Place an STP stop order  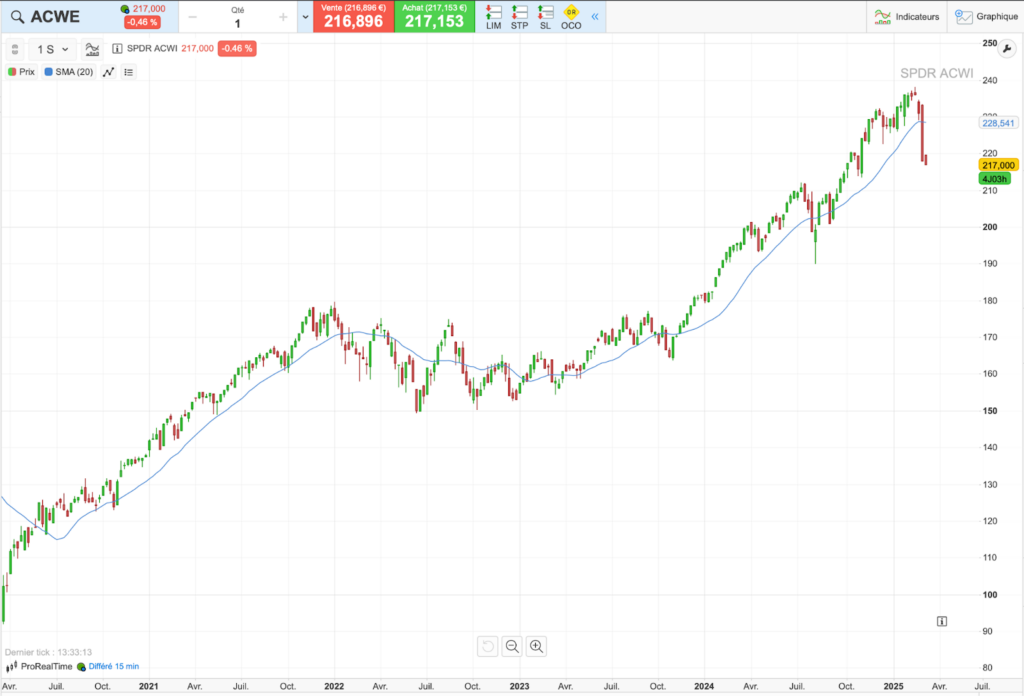[519, 17]
